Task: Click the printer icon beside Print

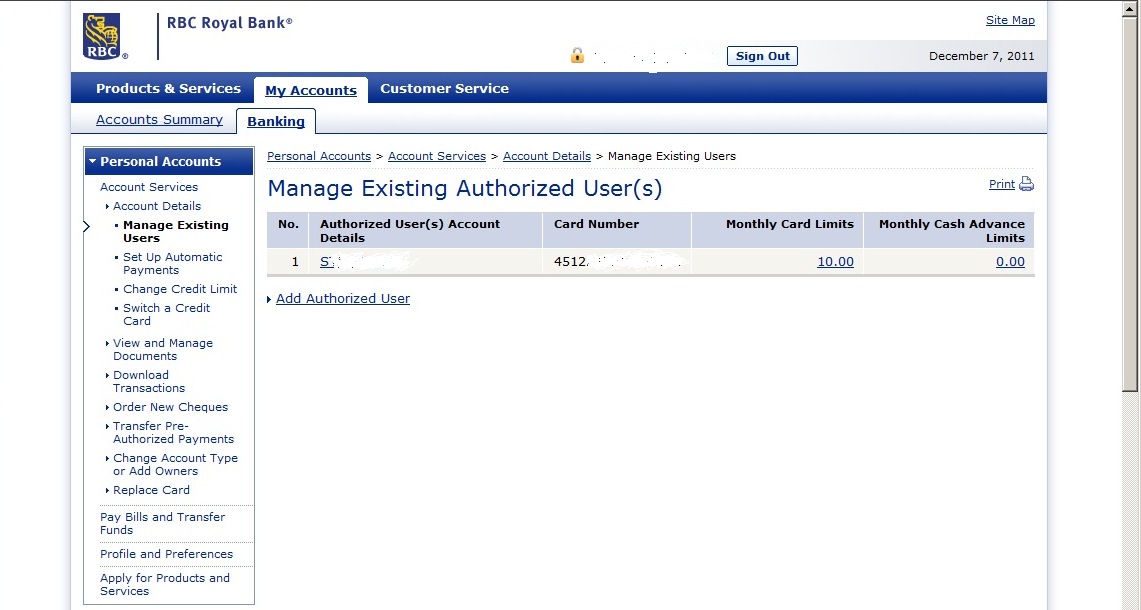Action: (1026, 184)
